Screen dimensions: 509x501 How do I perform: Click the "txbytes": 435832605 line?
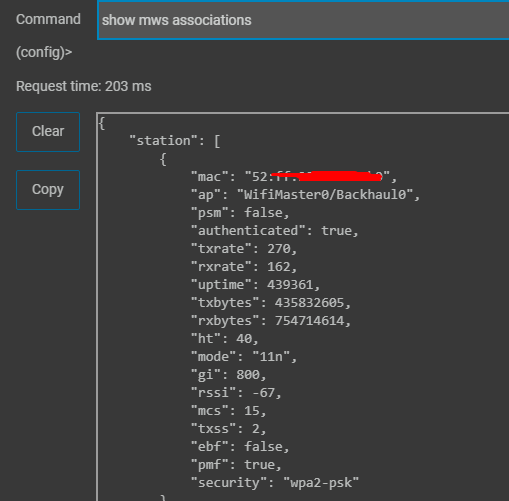(271, 303)
